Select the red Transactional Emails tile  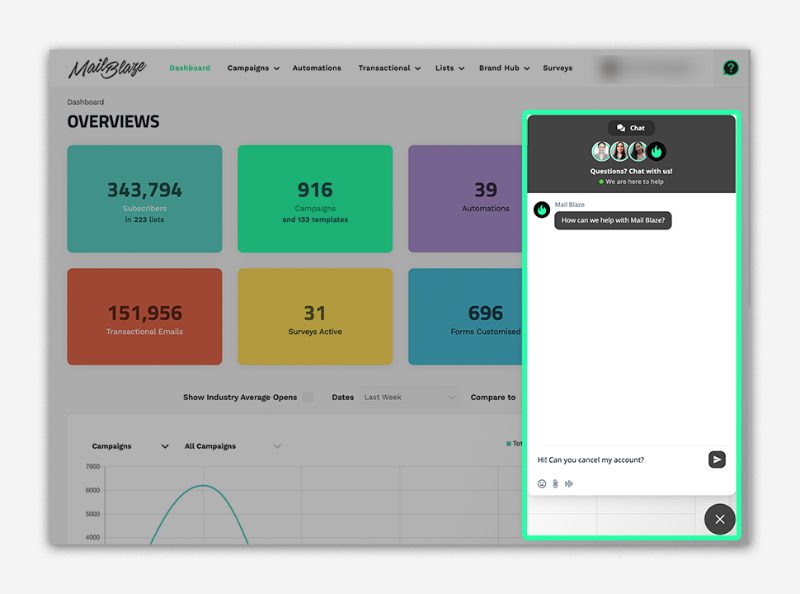[145, 317]
